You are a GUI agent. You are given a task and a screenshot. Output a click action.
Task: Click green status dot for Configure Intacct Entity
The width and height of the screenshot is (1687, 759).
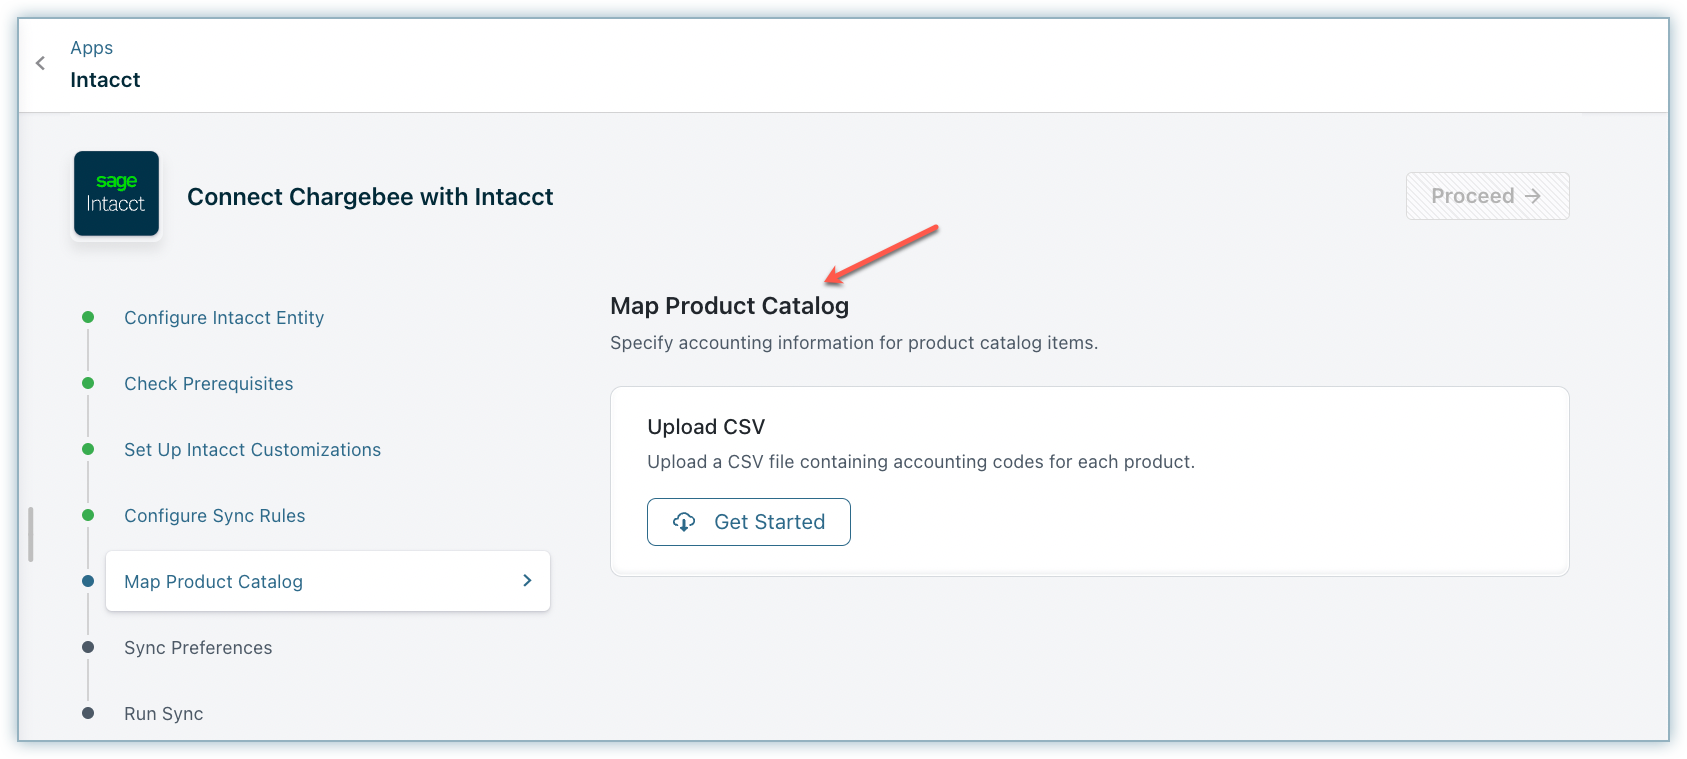pyautogui.click(x=88, y=317)
